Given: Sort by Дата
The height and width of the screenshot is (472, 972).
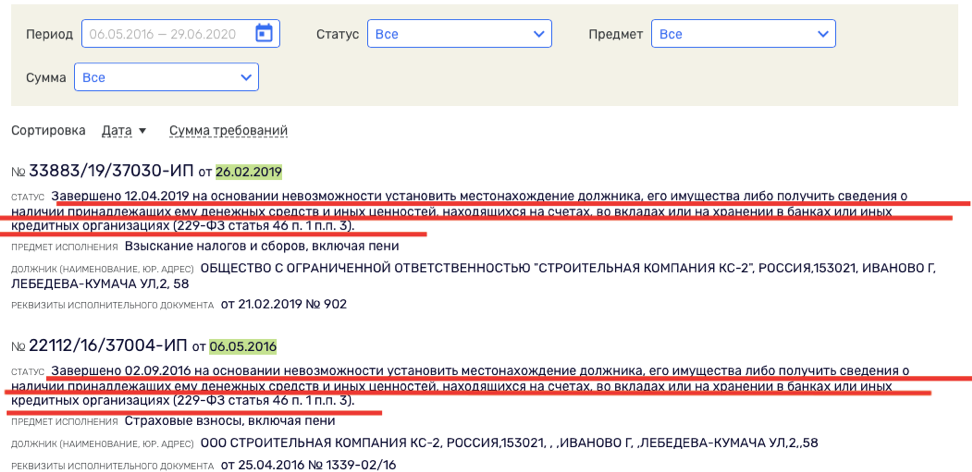Looking at the screenshot, I should (x=117, y=131).
